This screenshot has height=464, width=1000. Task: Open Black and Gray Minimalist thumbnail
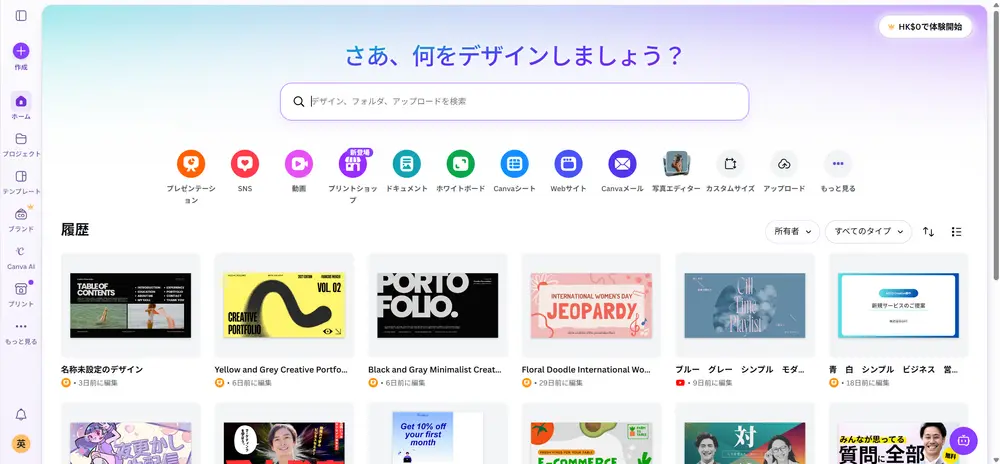point(438,305)
